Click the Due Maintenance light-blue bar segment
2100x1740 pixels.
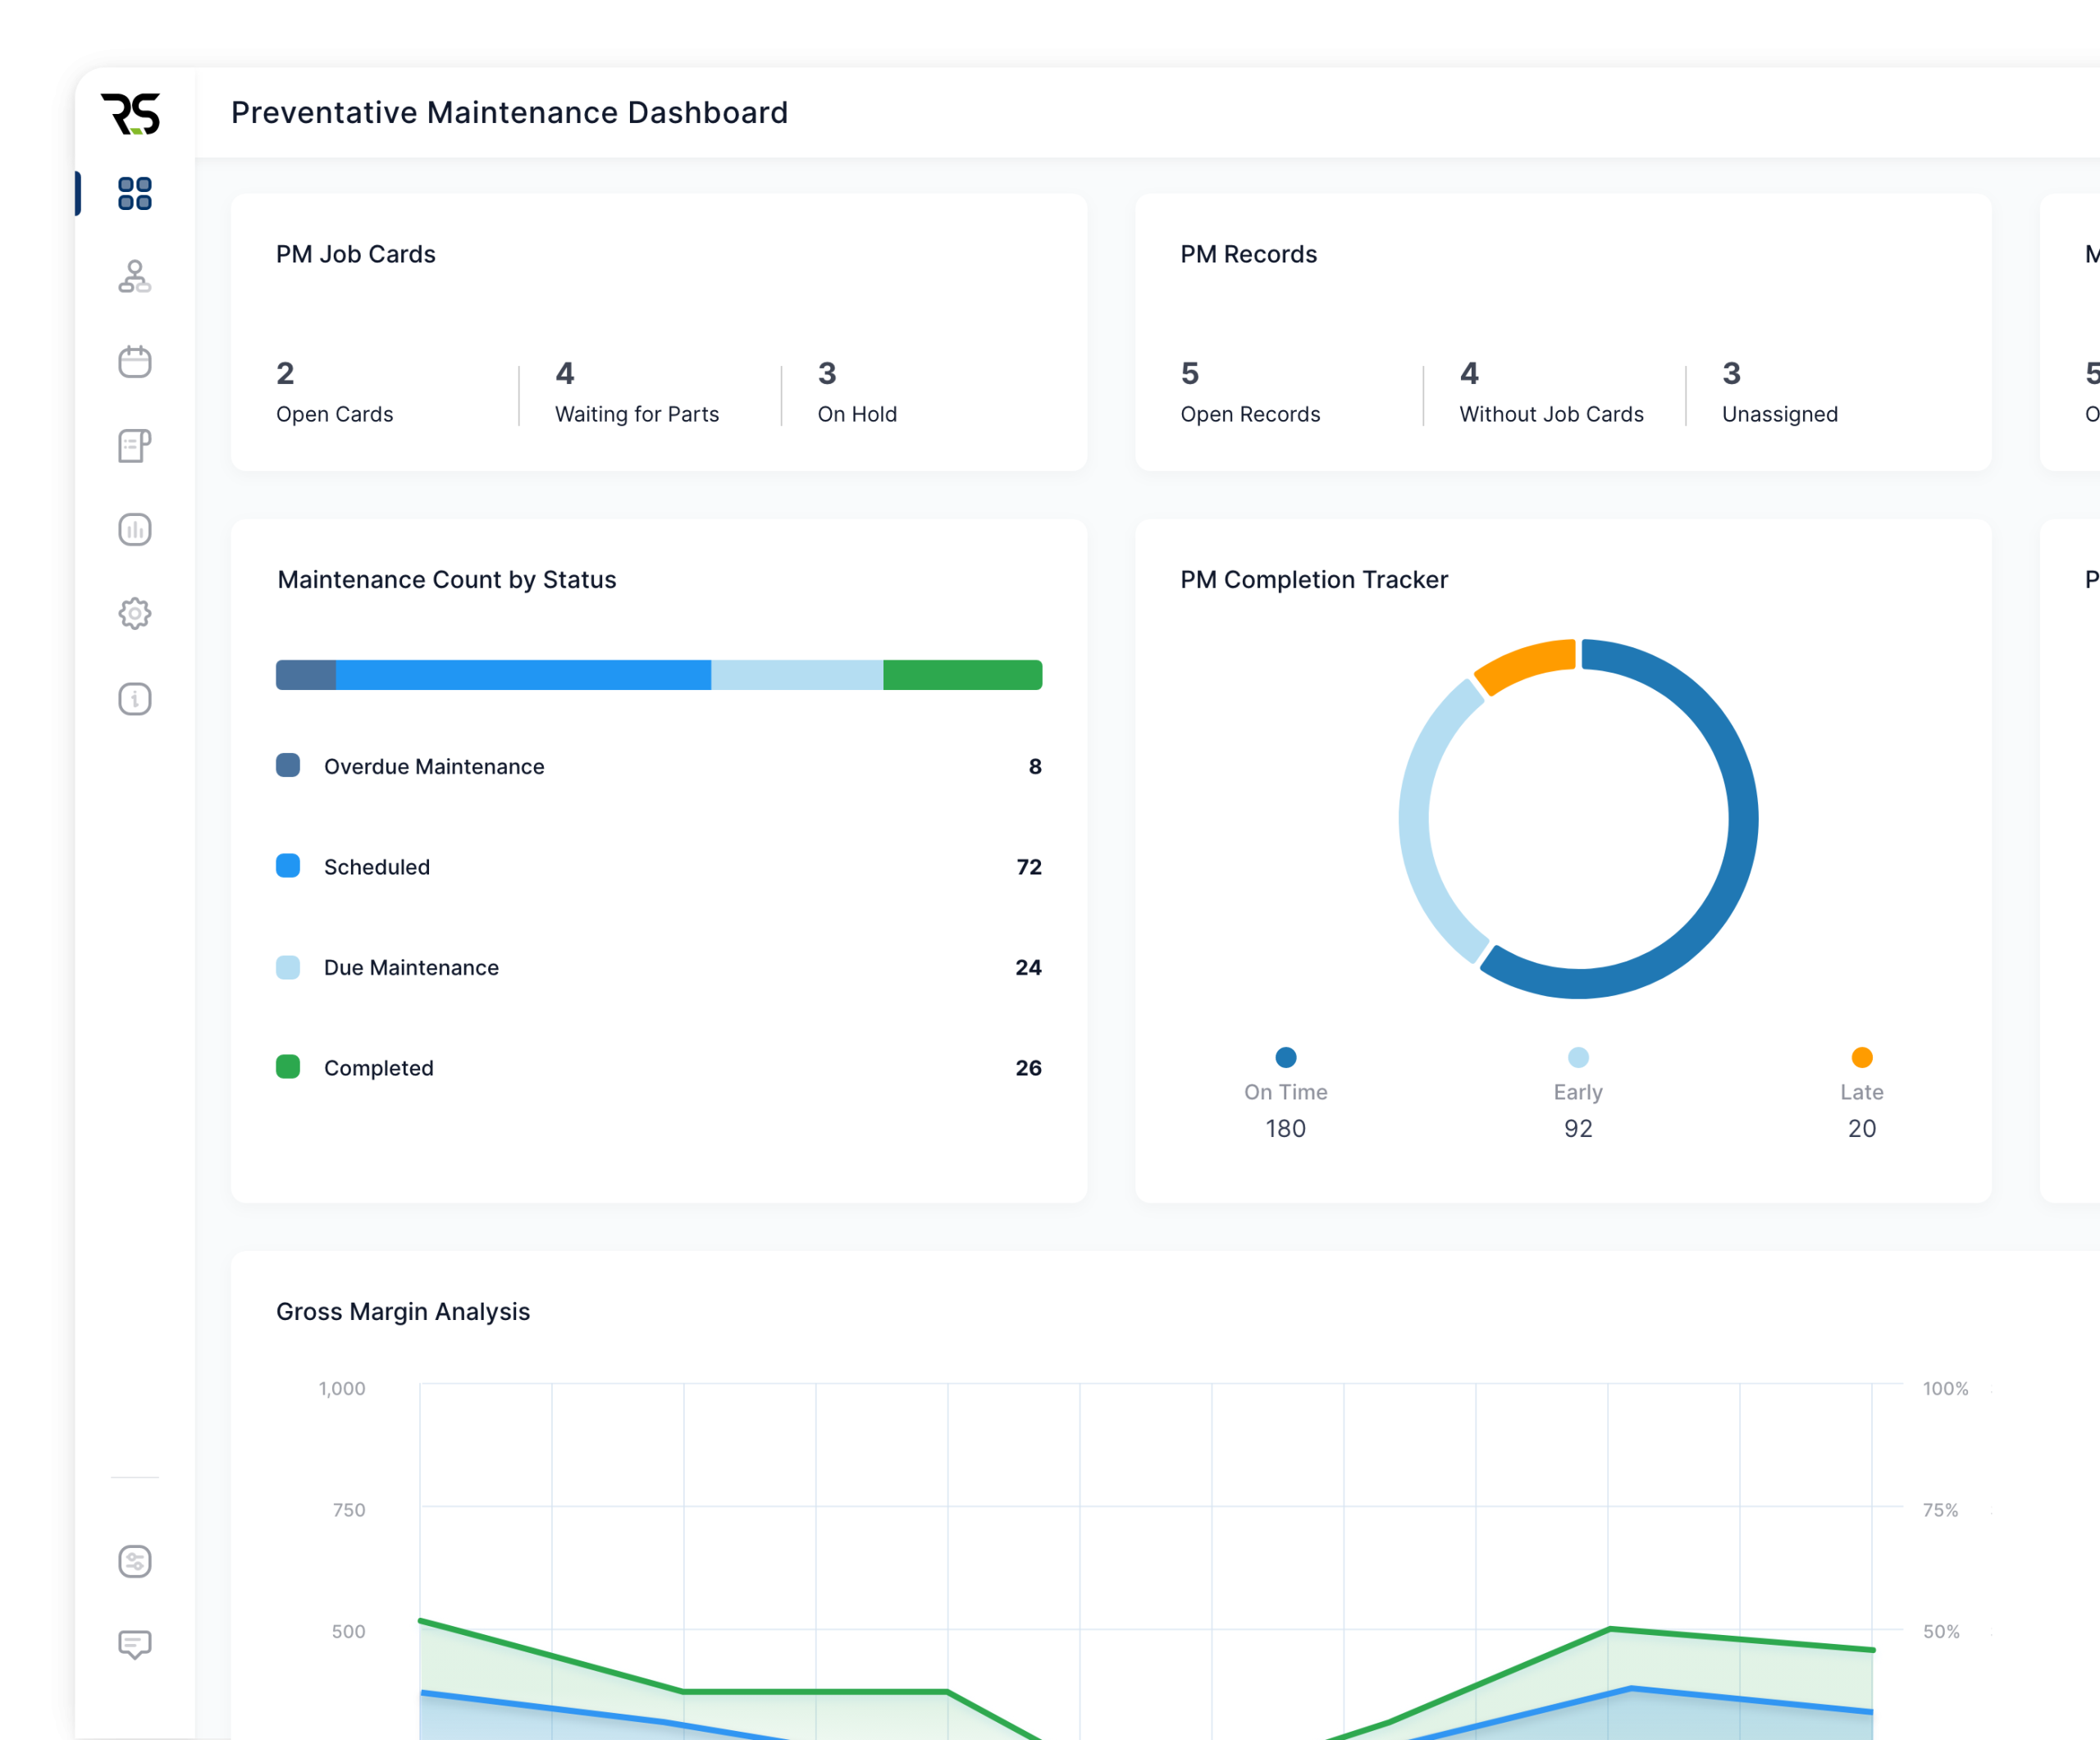coord(797,675)
